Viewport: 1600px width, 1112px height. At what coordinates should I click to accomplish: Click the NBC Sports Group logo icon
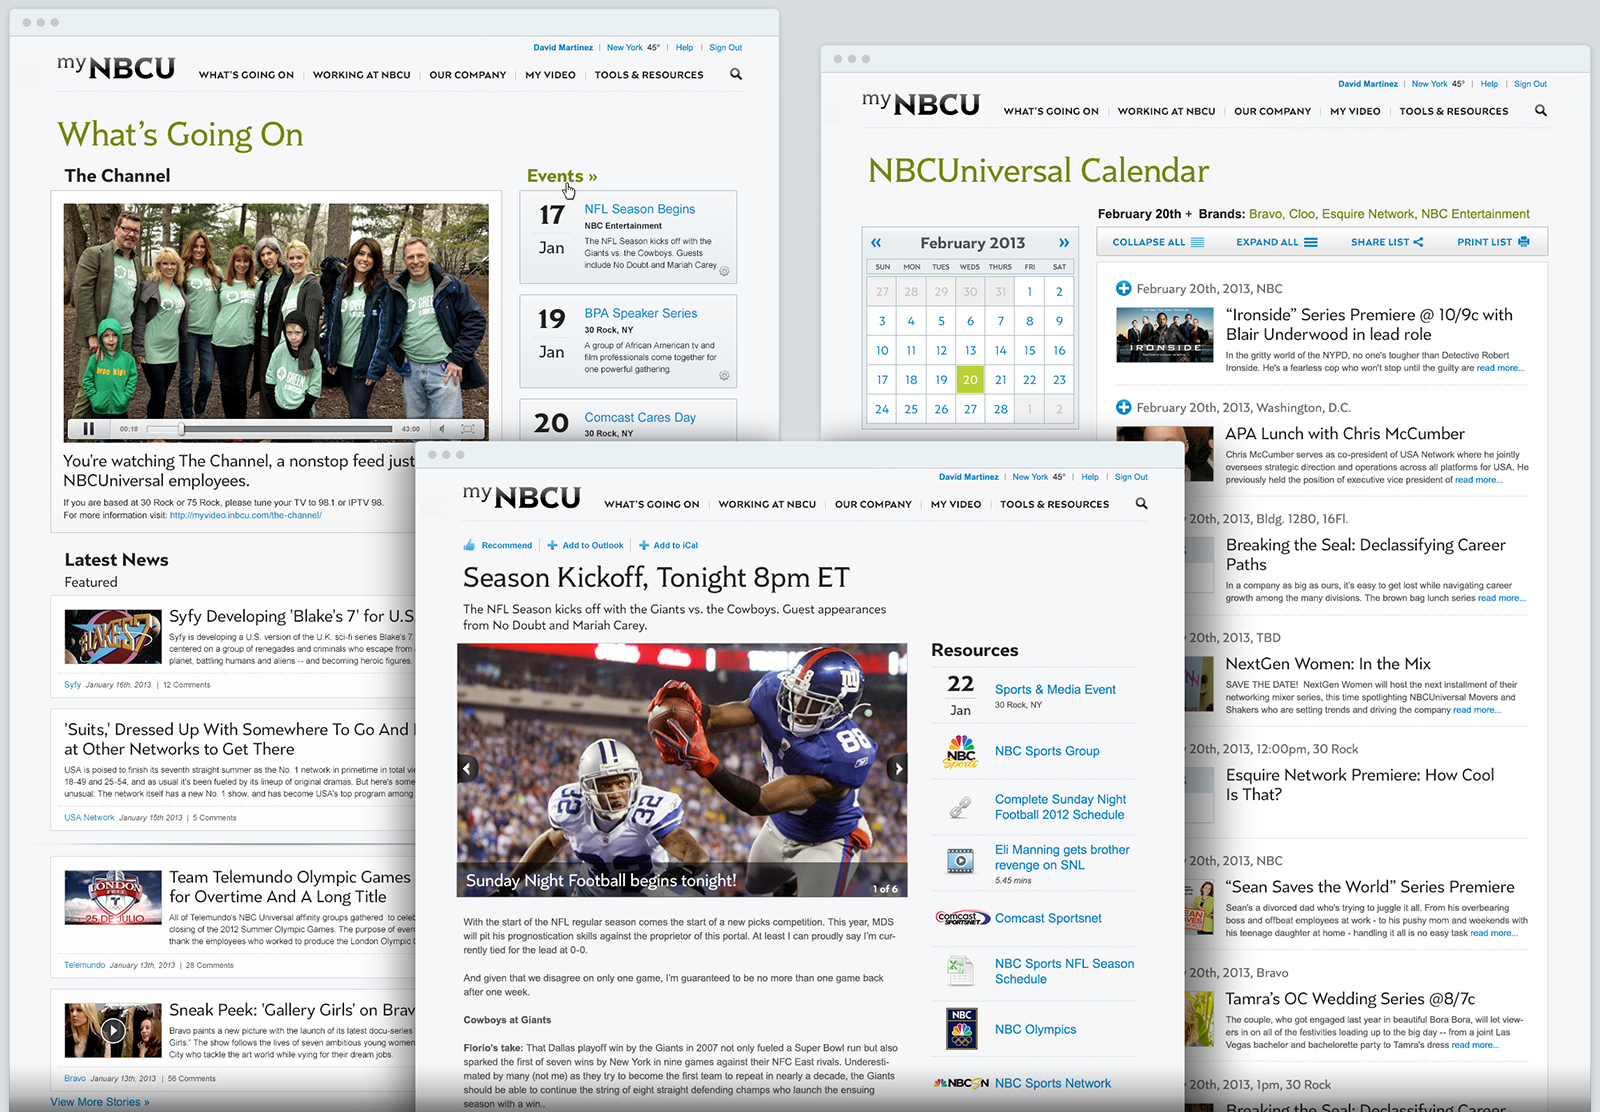pos(960,751)
